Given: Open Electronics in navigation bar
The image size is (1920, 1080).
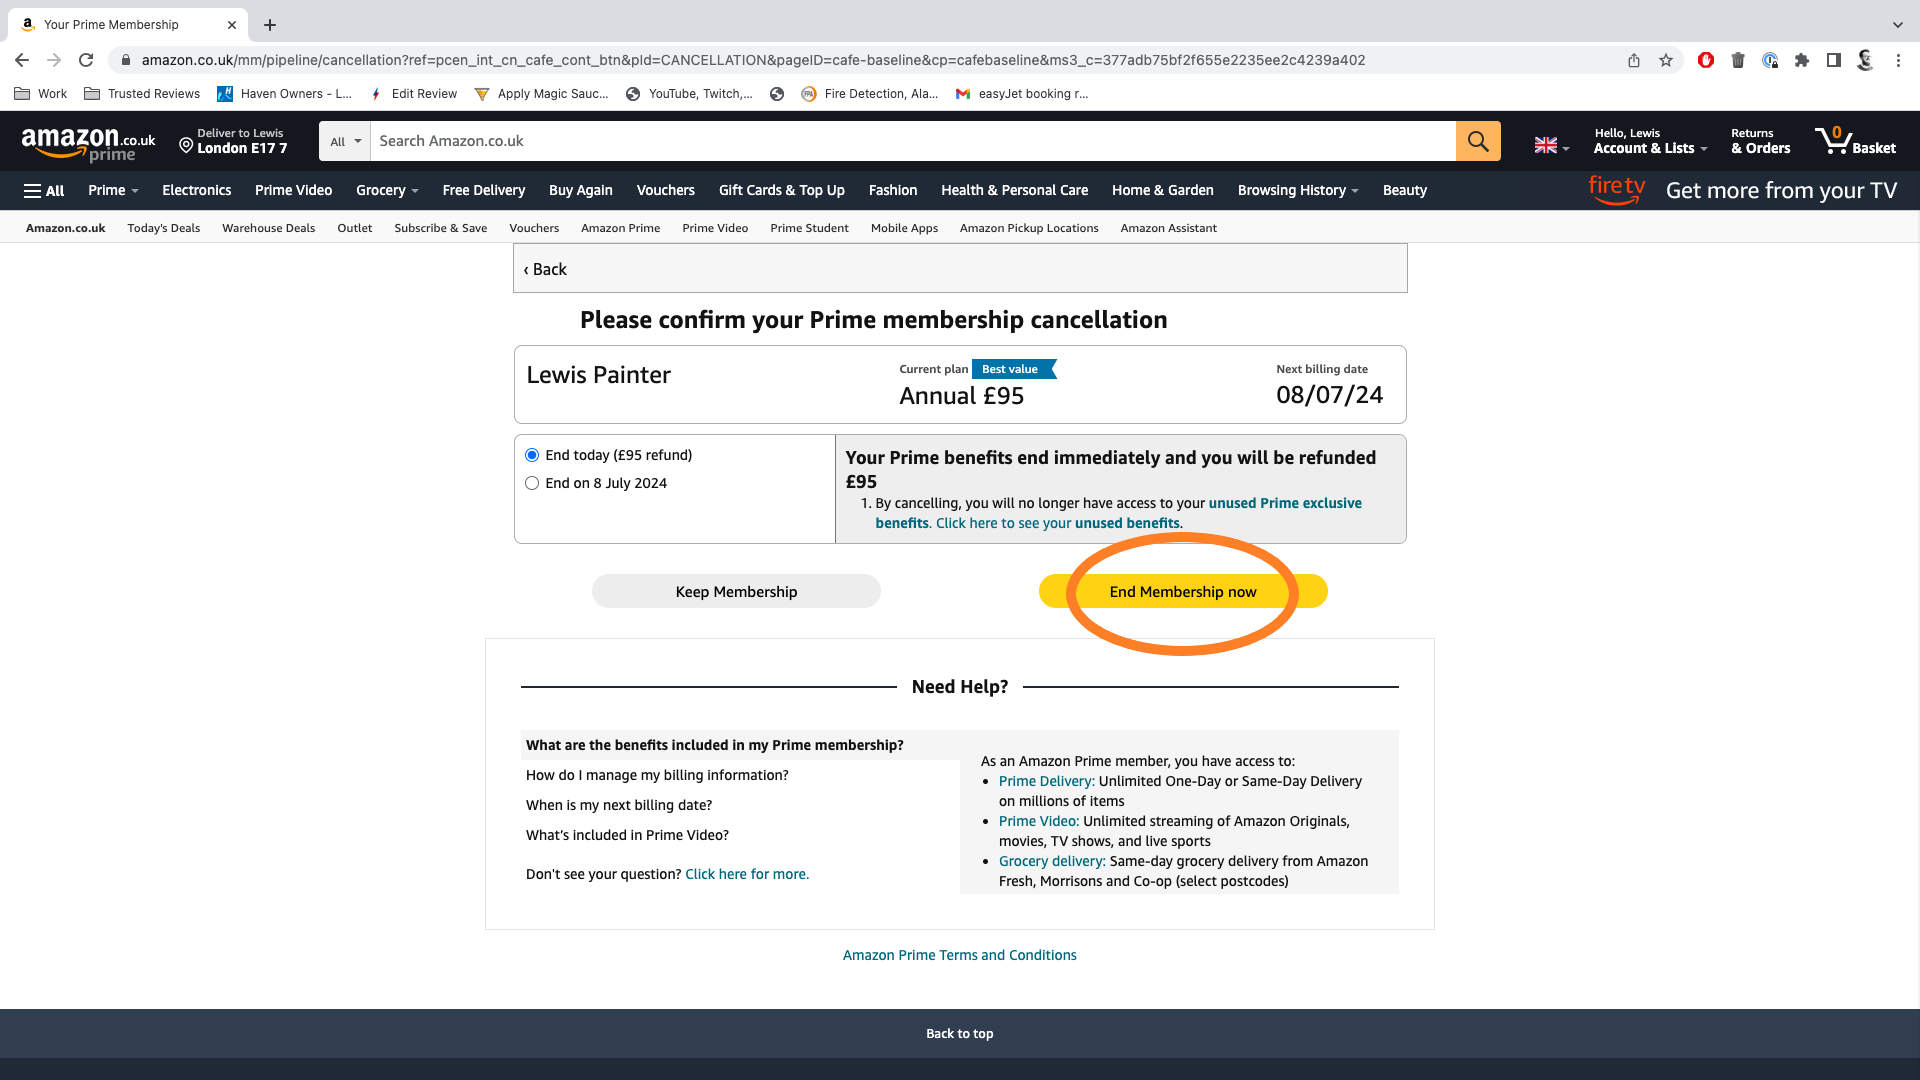Looking at the screenshot, I should (197, 191).
